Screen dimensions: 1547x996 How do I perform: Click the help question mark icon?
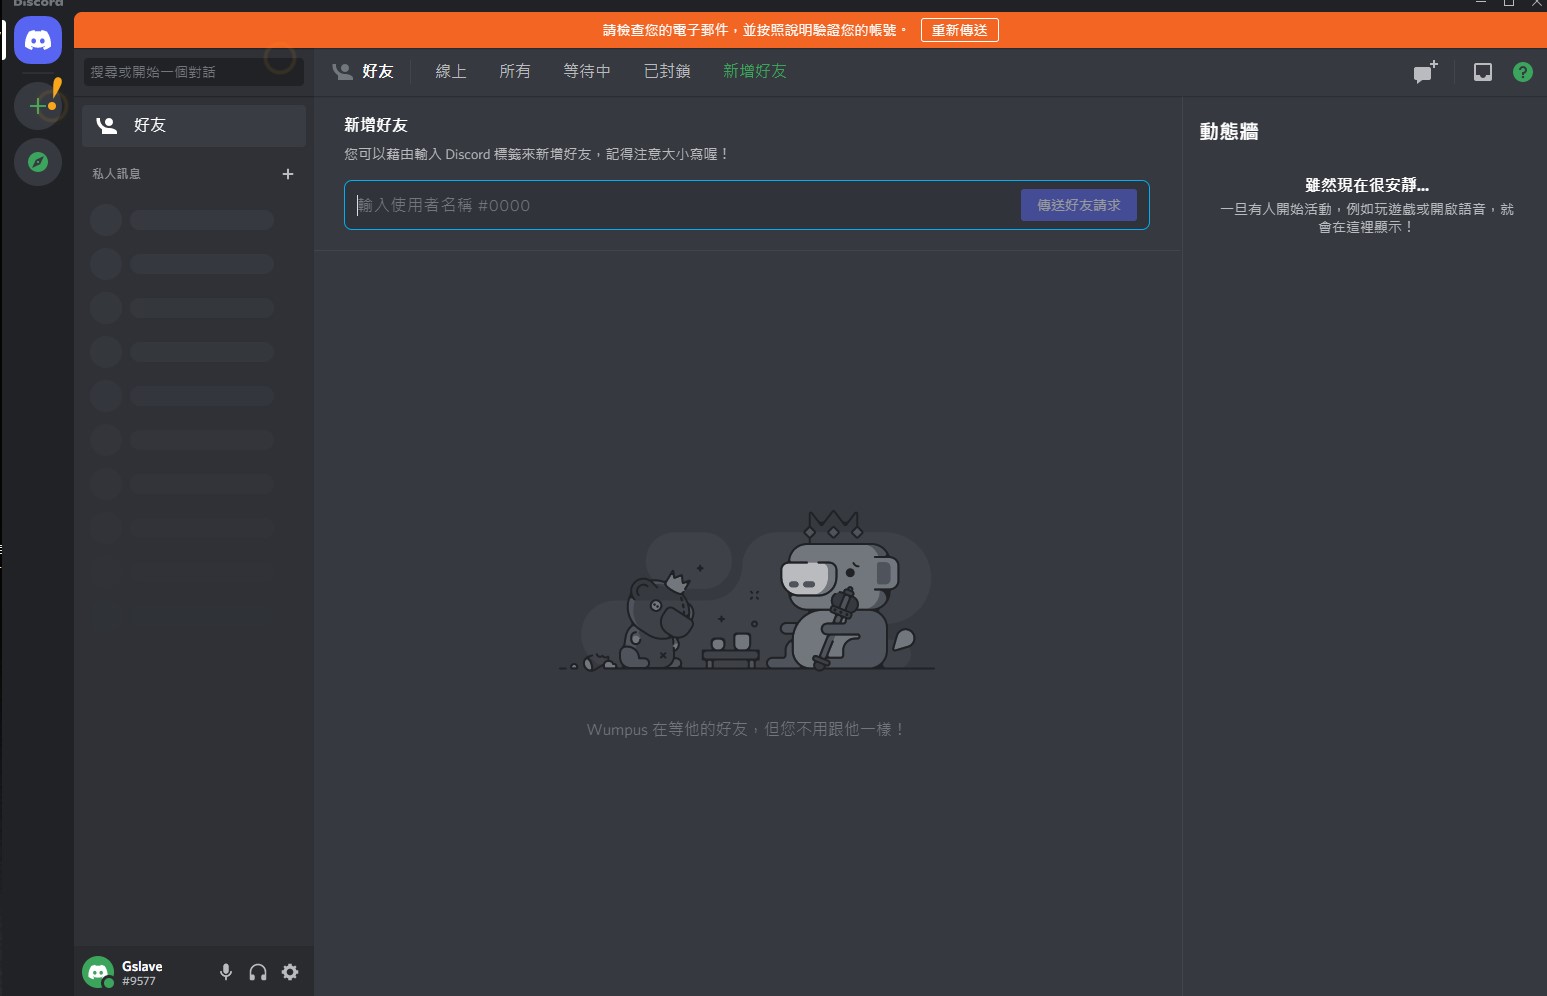point(1522,71)
